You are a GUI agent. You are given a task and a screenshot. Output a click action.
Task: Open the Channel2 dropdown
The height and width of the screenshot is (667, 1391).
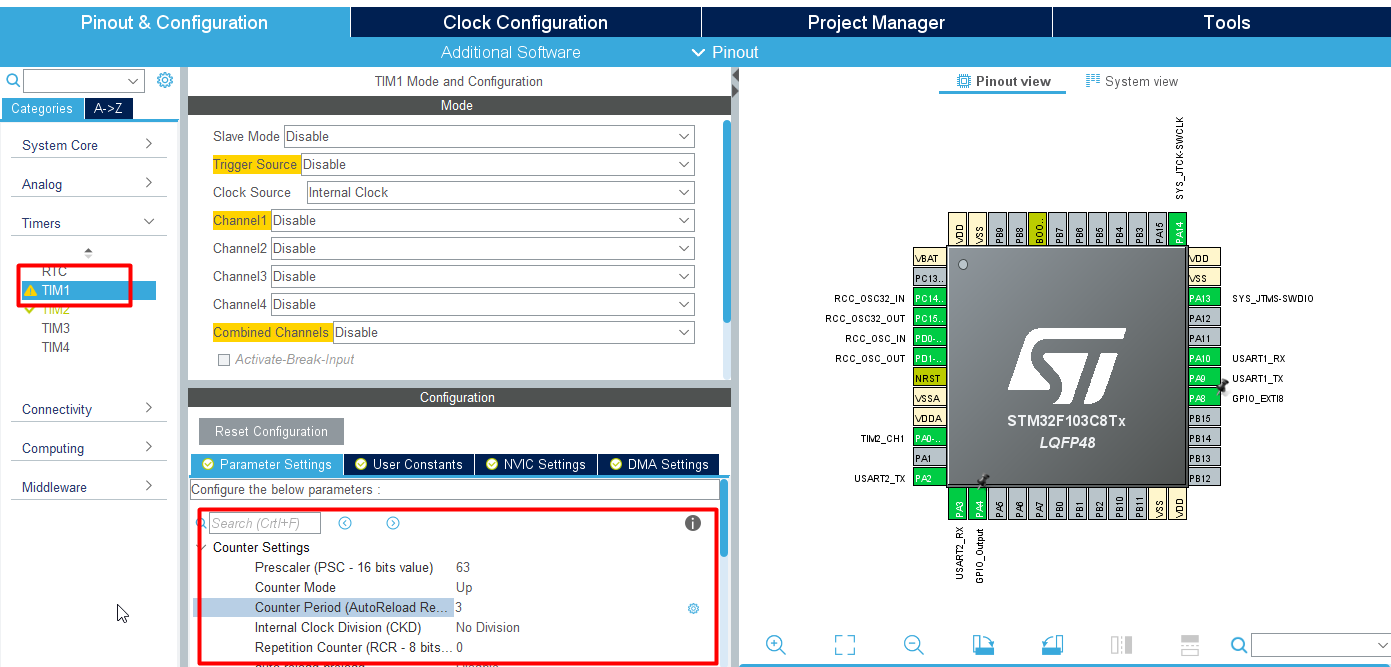pyautogui.click(x=482, y=249)
